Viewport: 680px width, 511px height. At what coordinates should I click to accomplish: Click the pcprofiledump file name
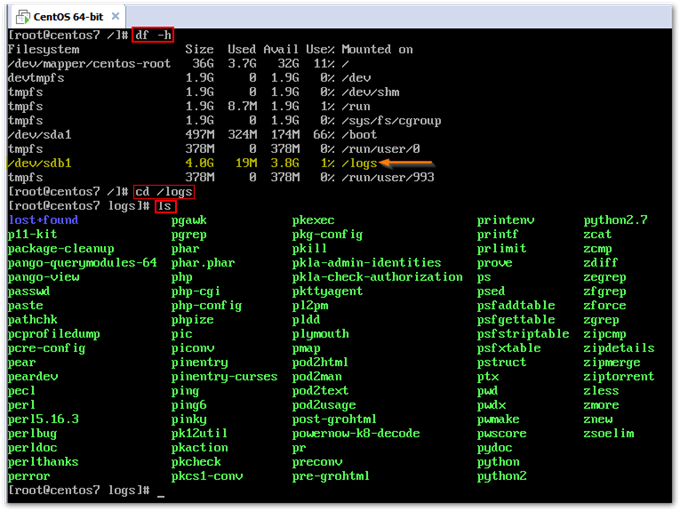coord(54,334)
